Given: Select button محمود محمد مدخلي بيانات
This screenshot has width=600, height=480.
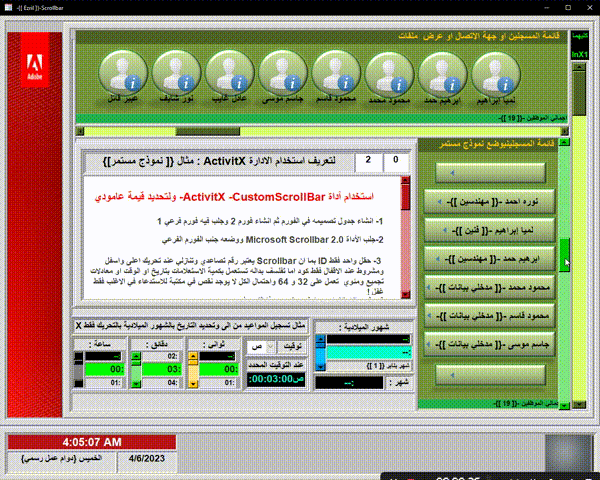Looking at the screenshot, I should tap(490, 287).
